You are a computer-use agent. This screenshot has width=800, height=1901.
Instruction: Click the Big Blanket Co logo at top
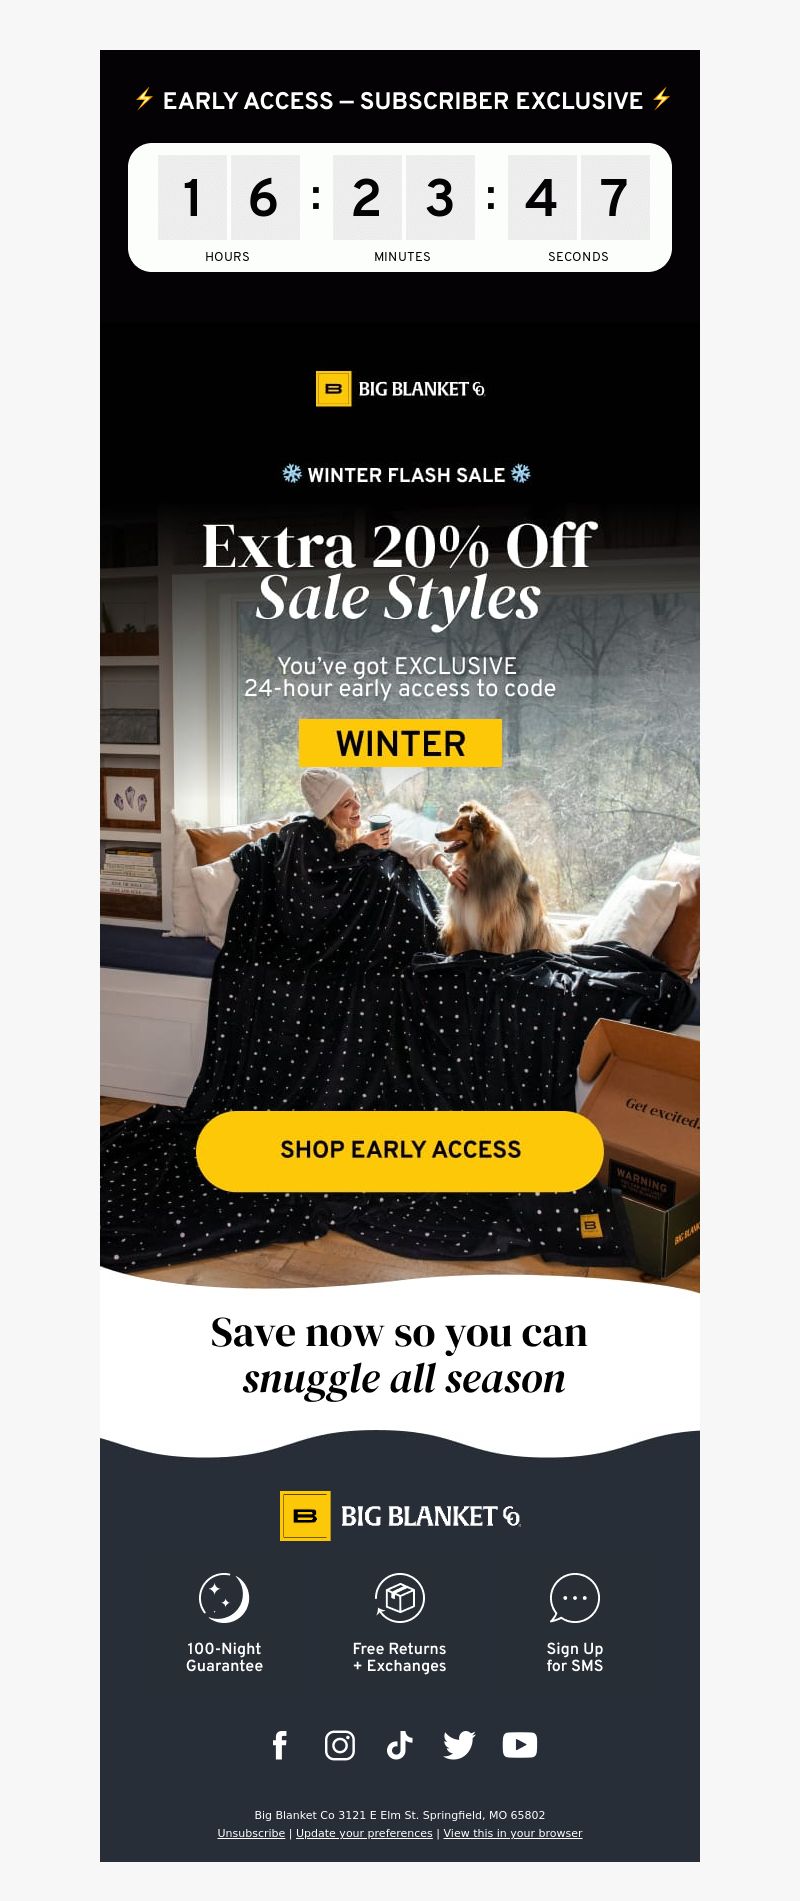click(400, 389)
